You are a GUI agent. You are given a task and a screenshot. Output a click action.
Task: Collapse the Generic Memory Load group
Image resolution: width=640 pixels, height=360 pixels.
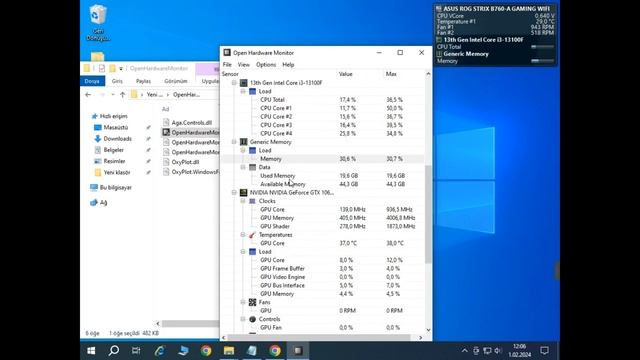point(243,150)
